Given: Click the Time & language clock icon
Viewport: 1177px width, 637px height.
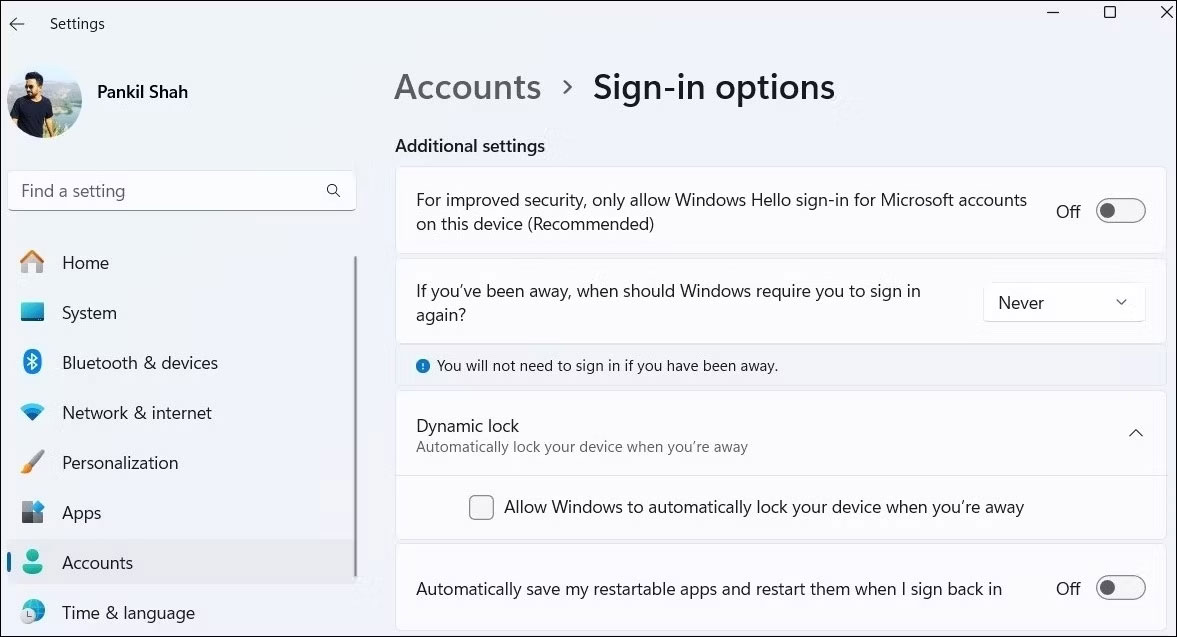Looking at the screenshot, I should click(x=32, y=612).
